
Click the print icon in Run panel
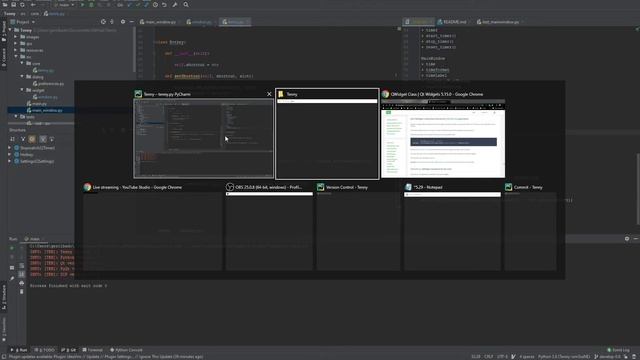tap(22, 283)
